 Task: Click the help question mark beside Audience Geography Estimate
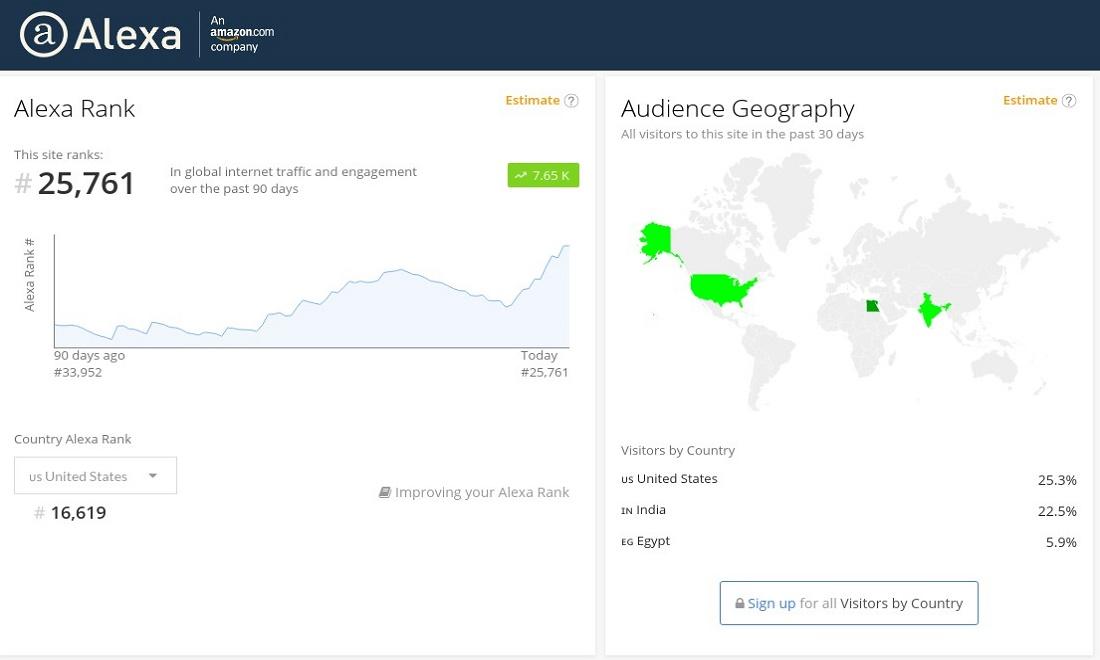pos(1069,100)
